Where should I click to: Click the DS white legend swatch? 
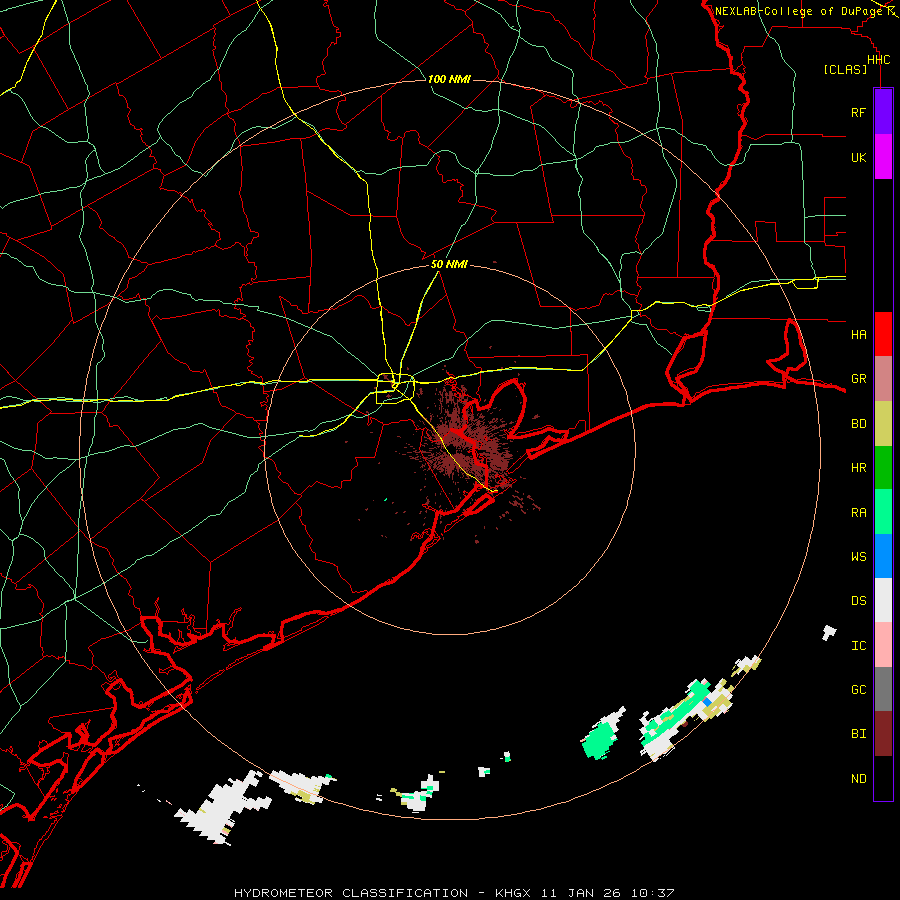click(x=883, y=600)
